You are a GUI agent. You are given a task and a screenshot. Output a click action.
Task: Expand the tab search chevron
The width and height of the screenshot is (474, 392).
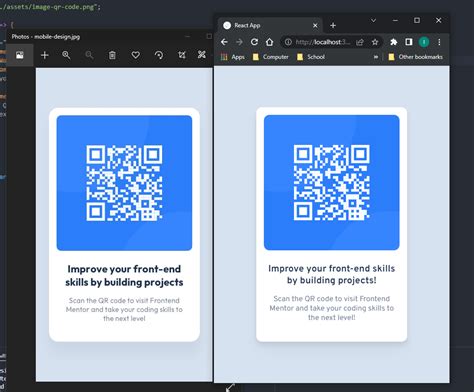tap(373, 21)
